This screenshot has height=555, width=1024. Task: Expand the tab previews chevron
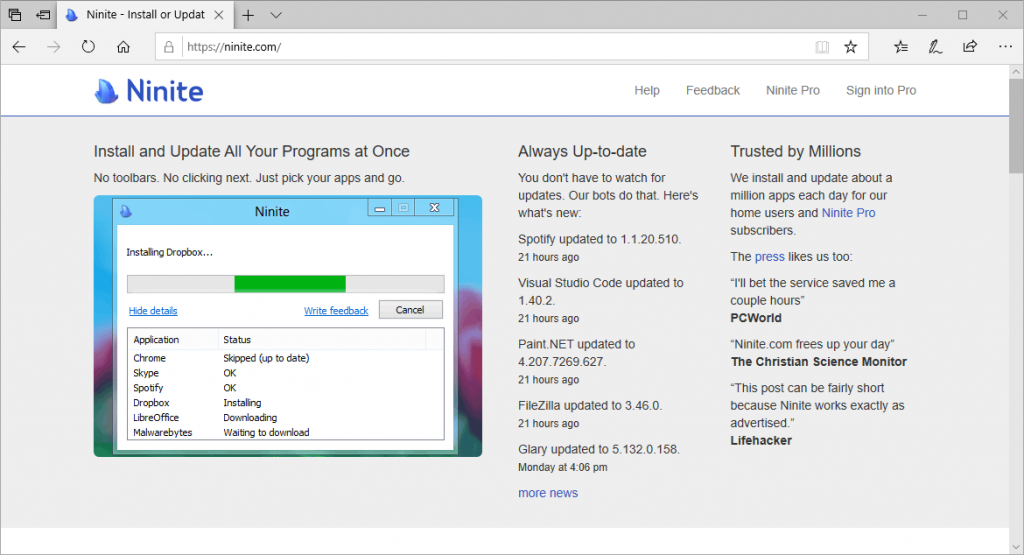coord(276,15)
